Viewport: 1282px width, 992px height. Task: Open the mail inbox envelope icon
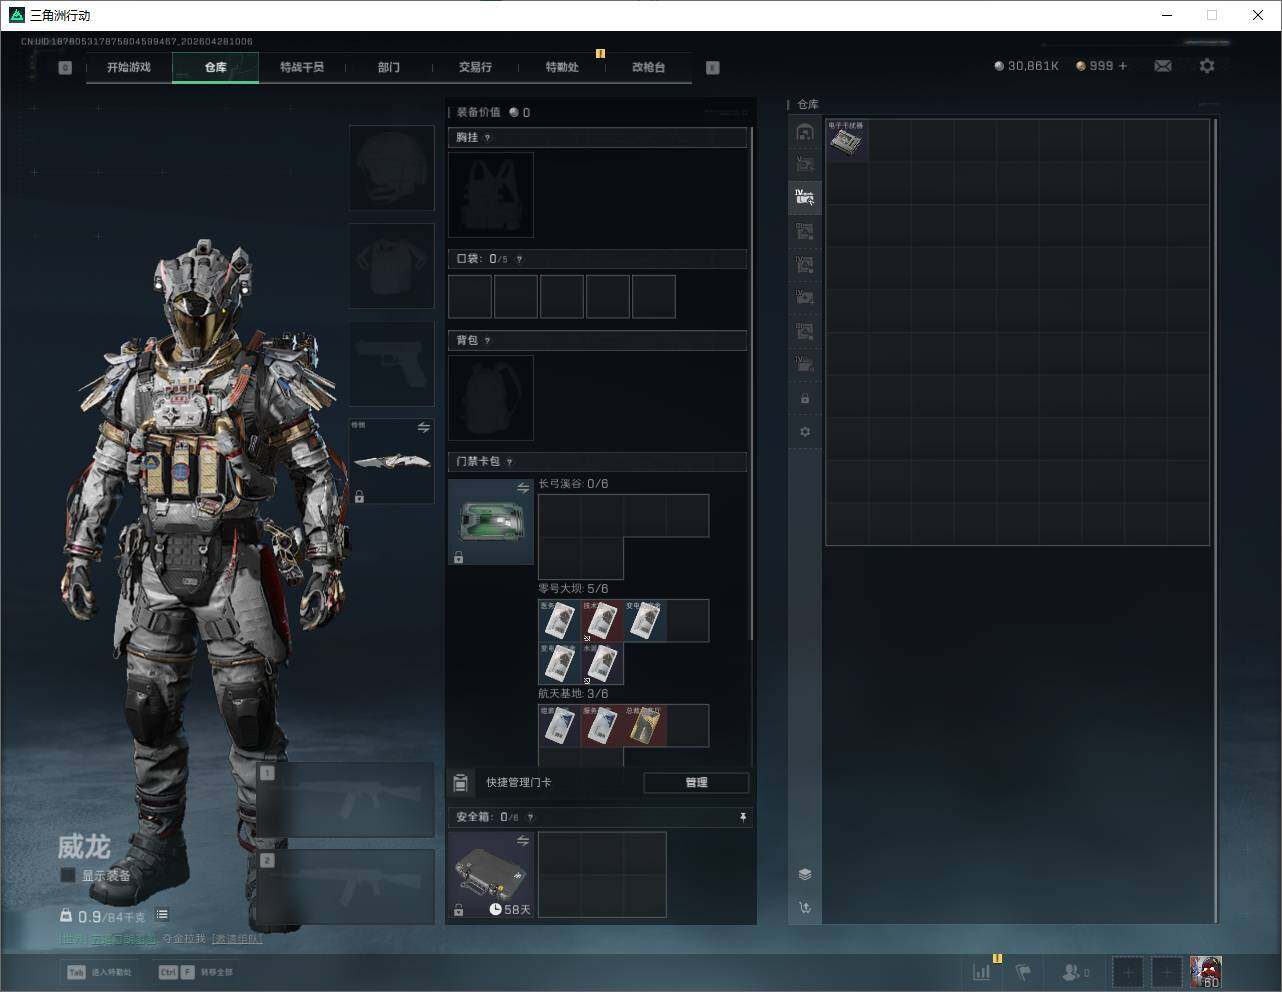pos(1163,66)
